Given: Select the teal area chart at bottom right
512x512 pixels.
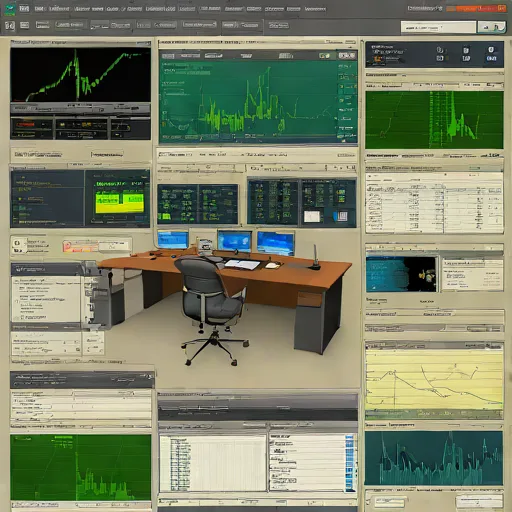Looking at the screenshot, I should [x=434, y=458].
